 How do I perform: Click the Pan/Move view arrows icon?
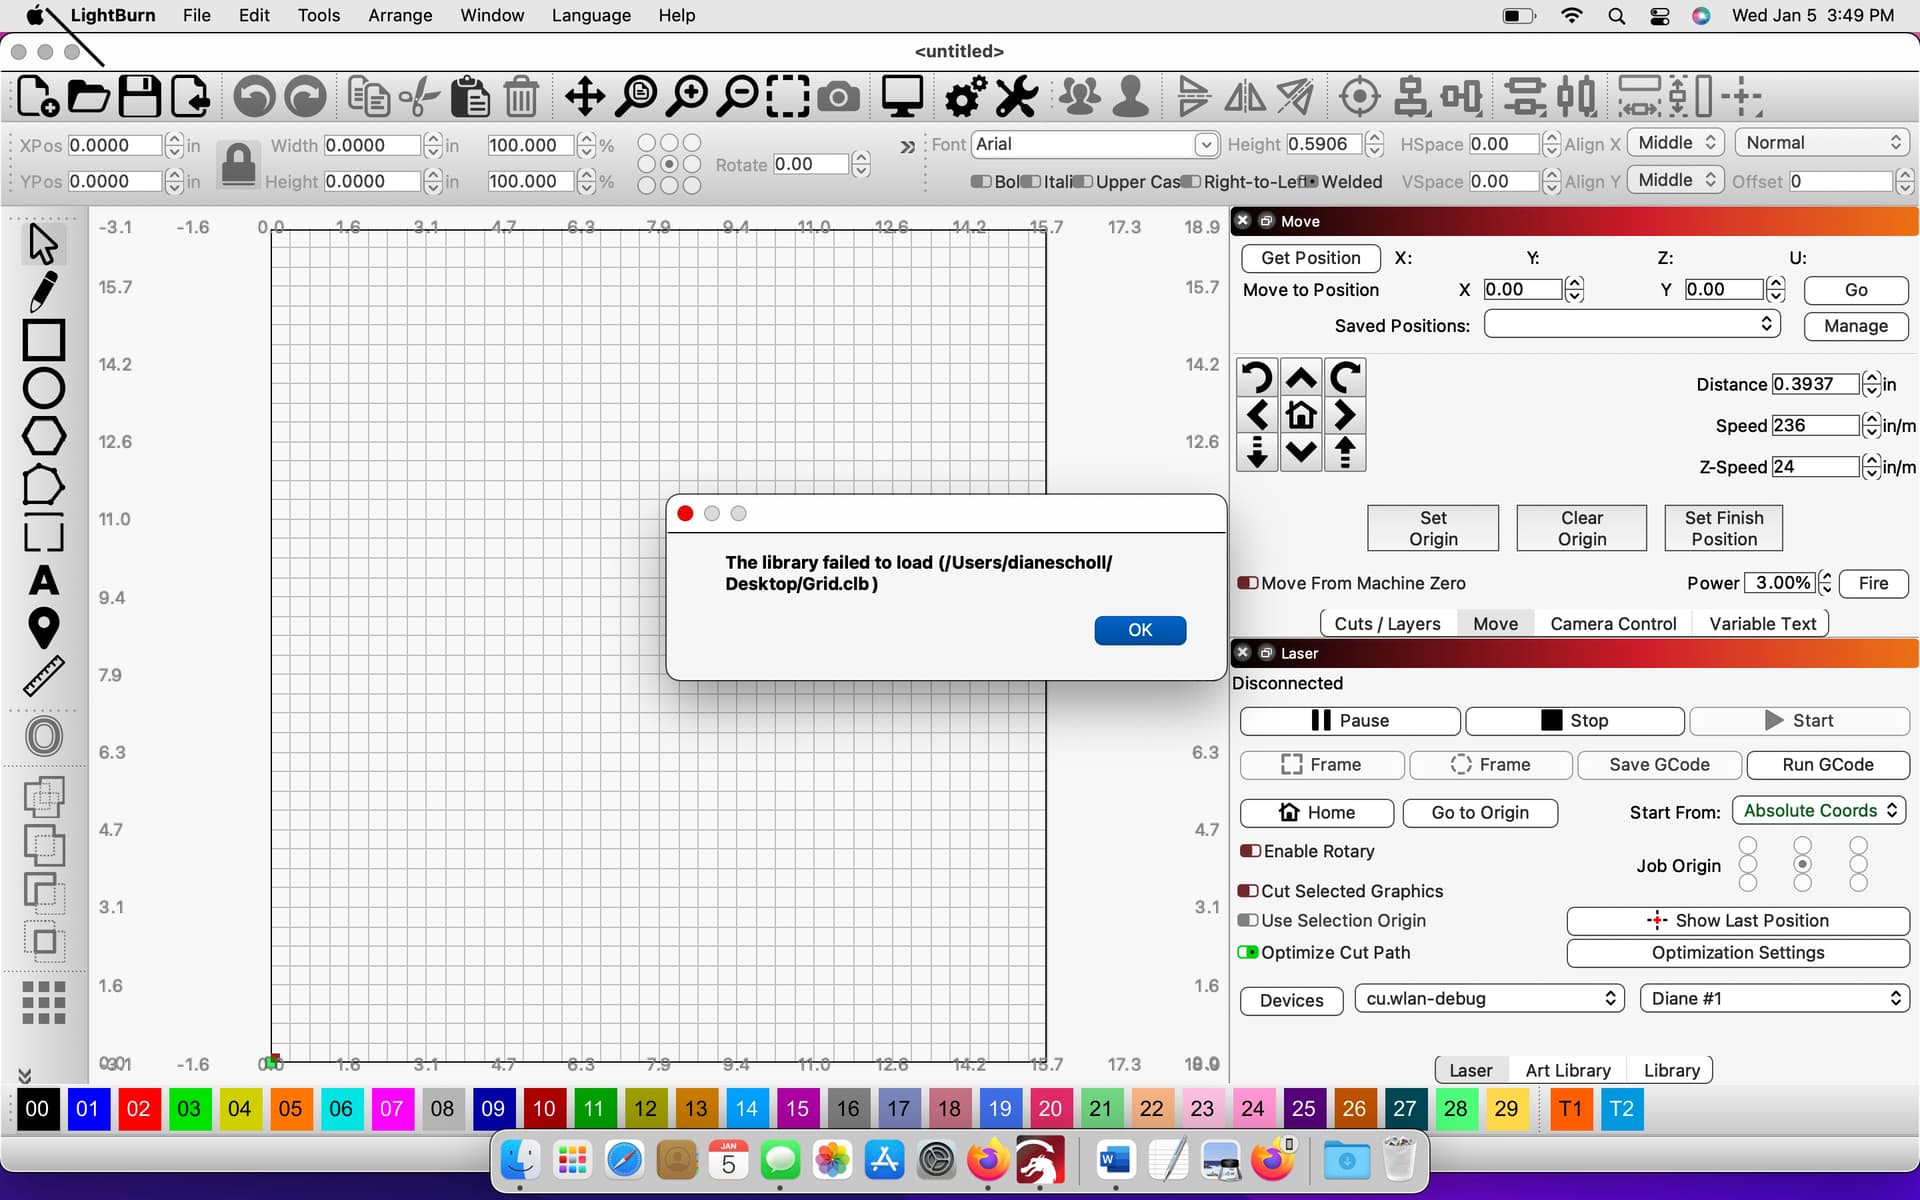[584, 97]
